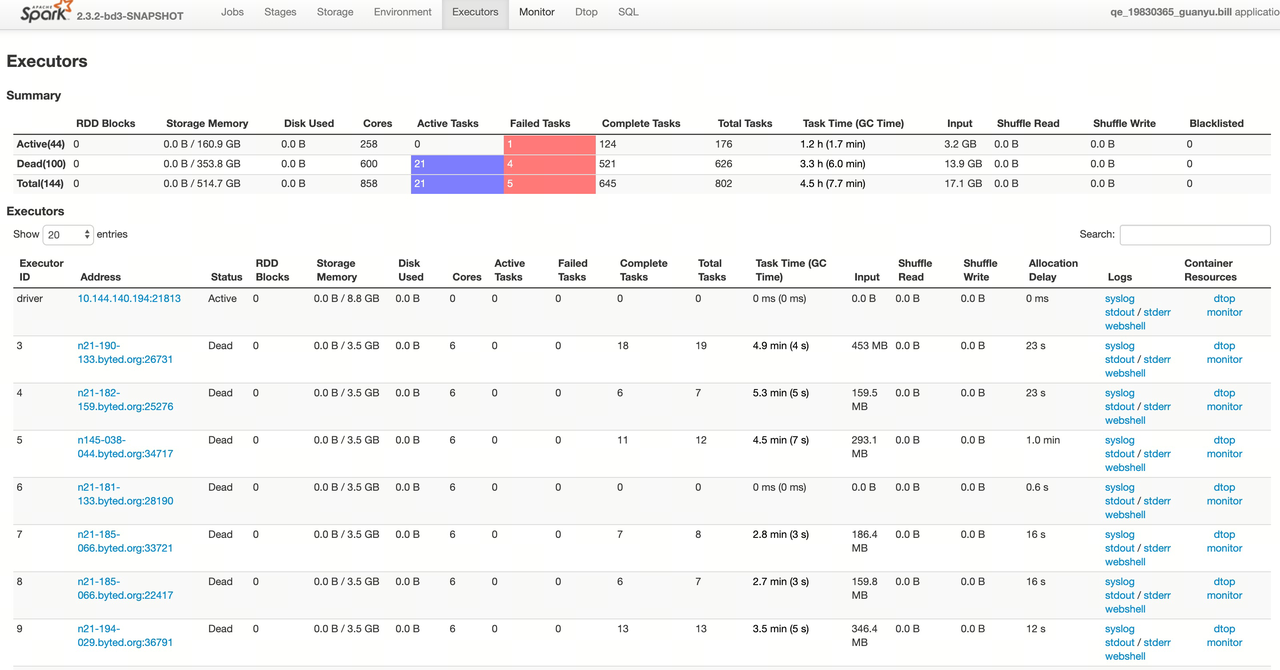Click Dead row's highlighted active tasks 21
This screenshot has width=1280, height=670.
coord(457,164)
